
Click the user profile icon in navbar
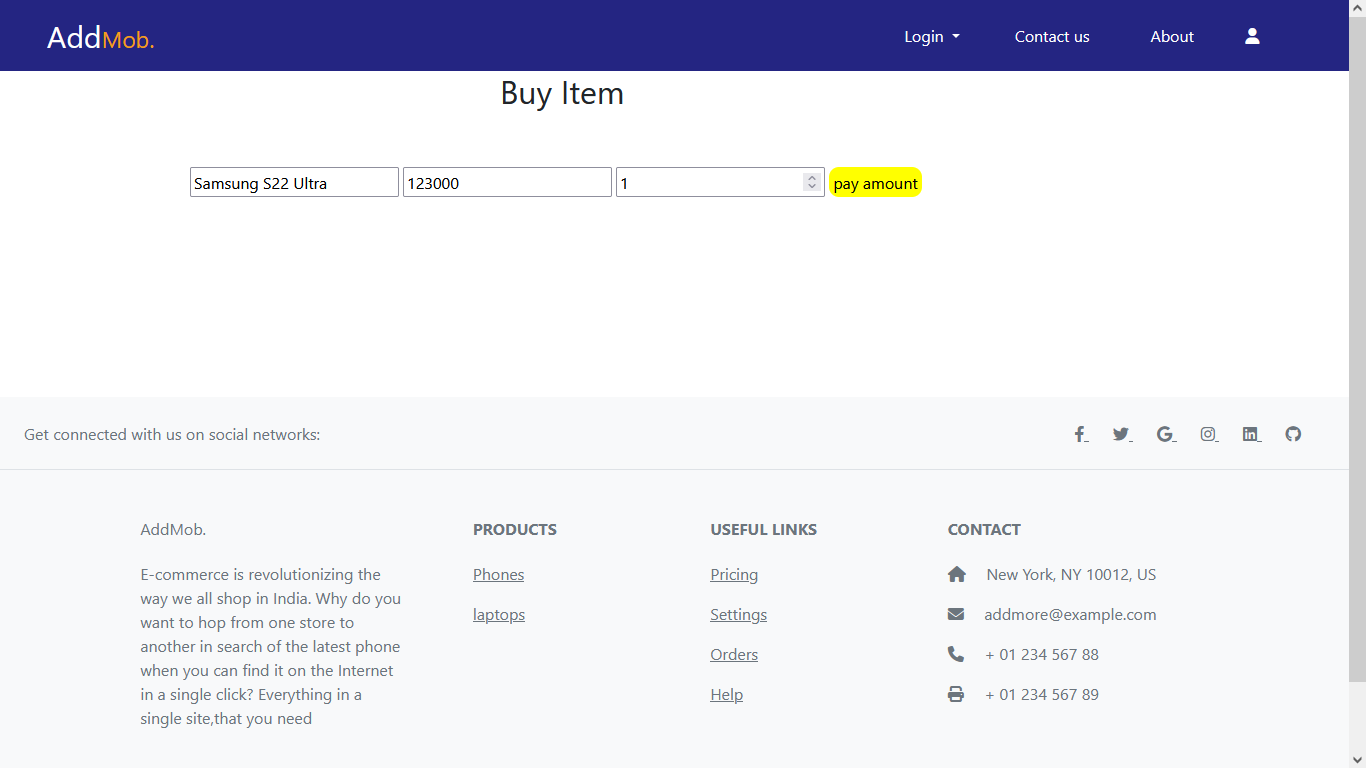1252,36
